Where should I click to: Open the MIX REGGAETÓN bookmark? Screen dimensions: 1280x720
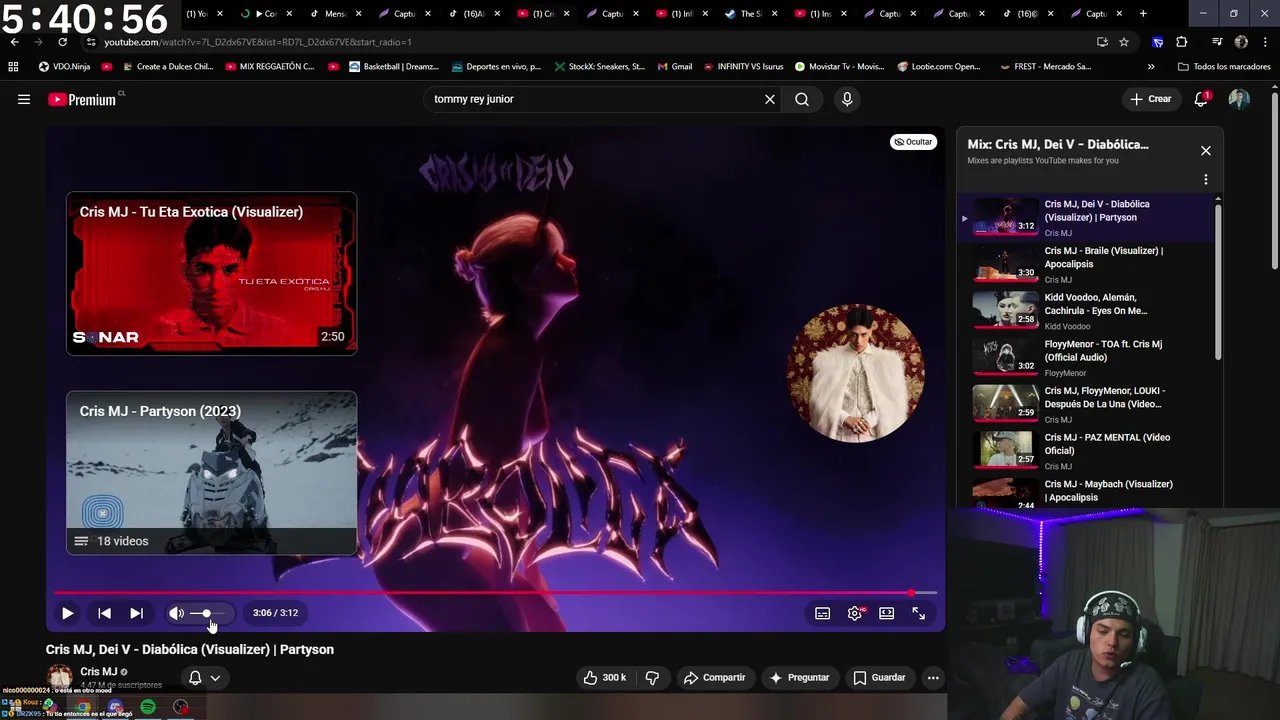(x=270, y=67)
